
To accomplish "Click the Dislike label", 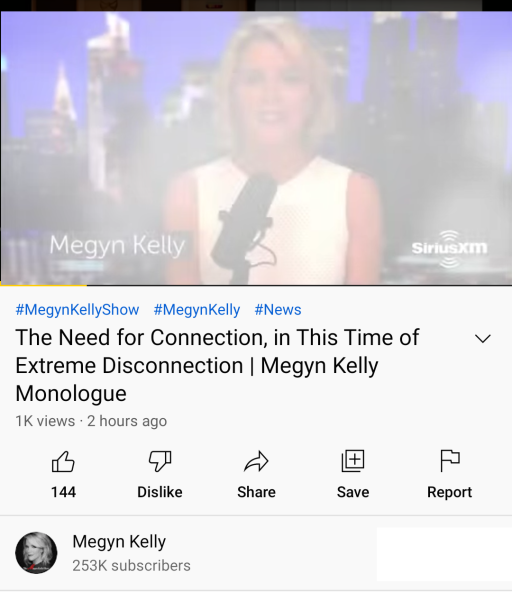I will [160, 492].
